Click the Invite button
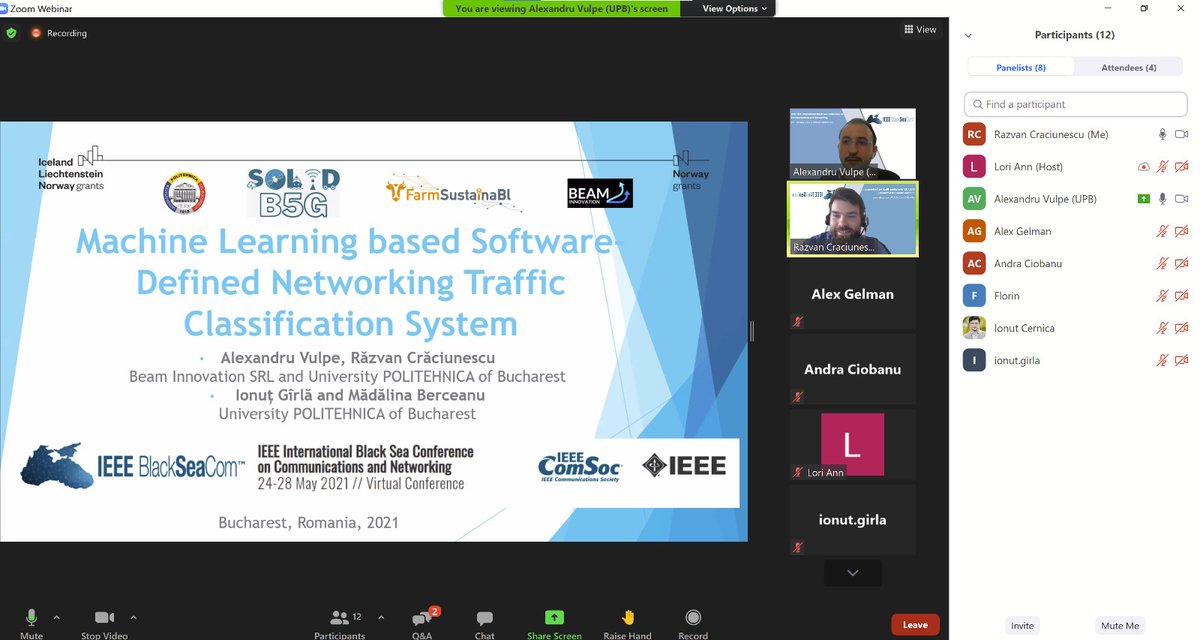Image resolution: width=1200 pixels, height=640 pixels. pos(1022,625)
